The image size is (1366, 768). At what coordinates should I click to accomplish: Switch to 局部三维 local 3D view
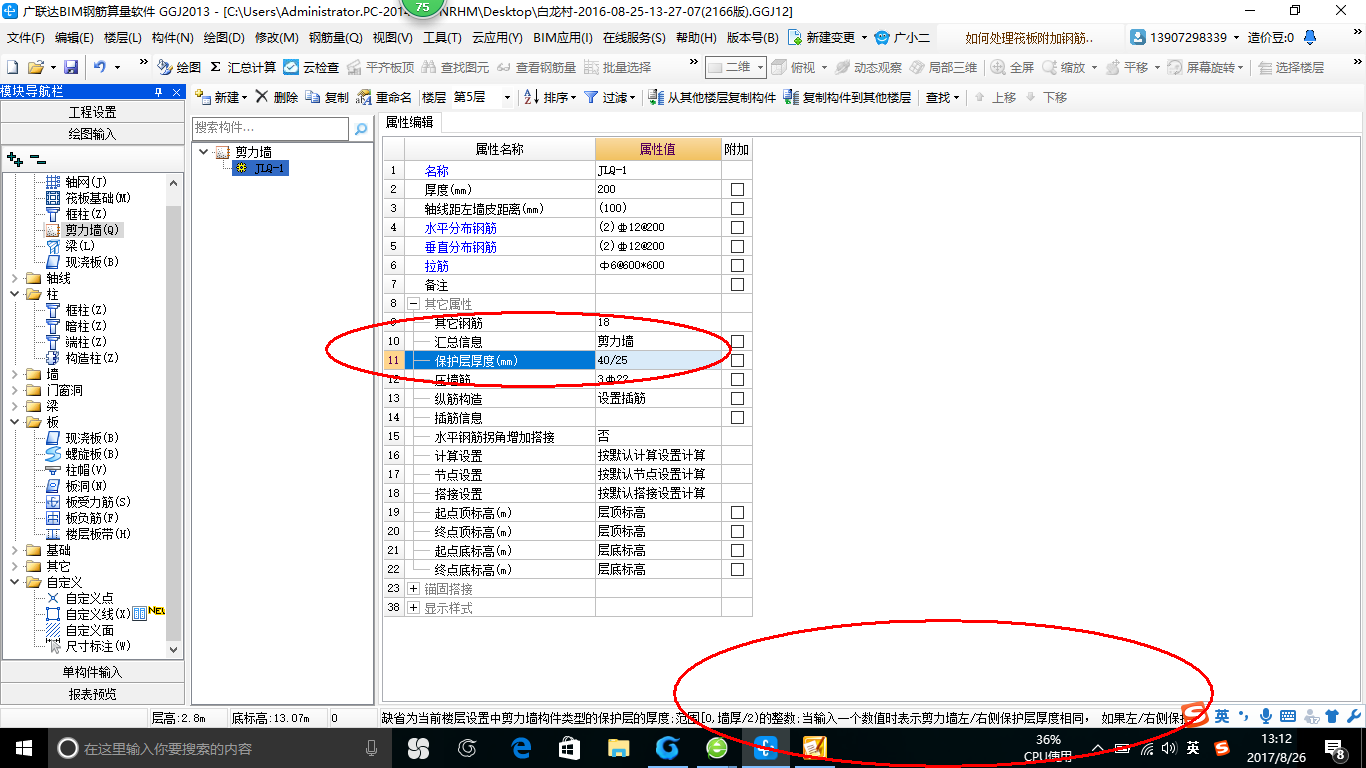click(943, 67)
